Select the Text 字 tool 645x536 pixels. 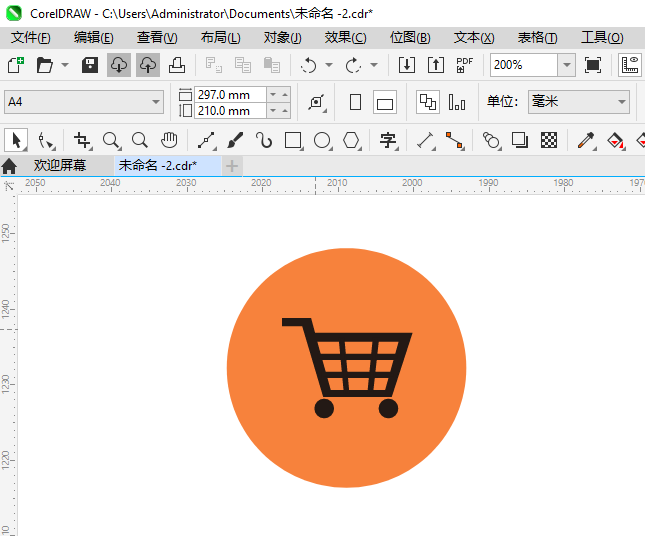[x=388, y=141]
